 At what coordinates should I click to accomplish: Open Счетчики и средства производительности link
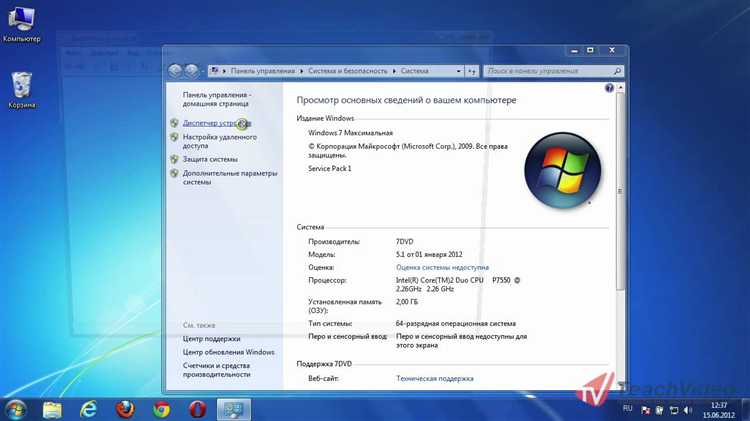216,370
